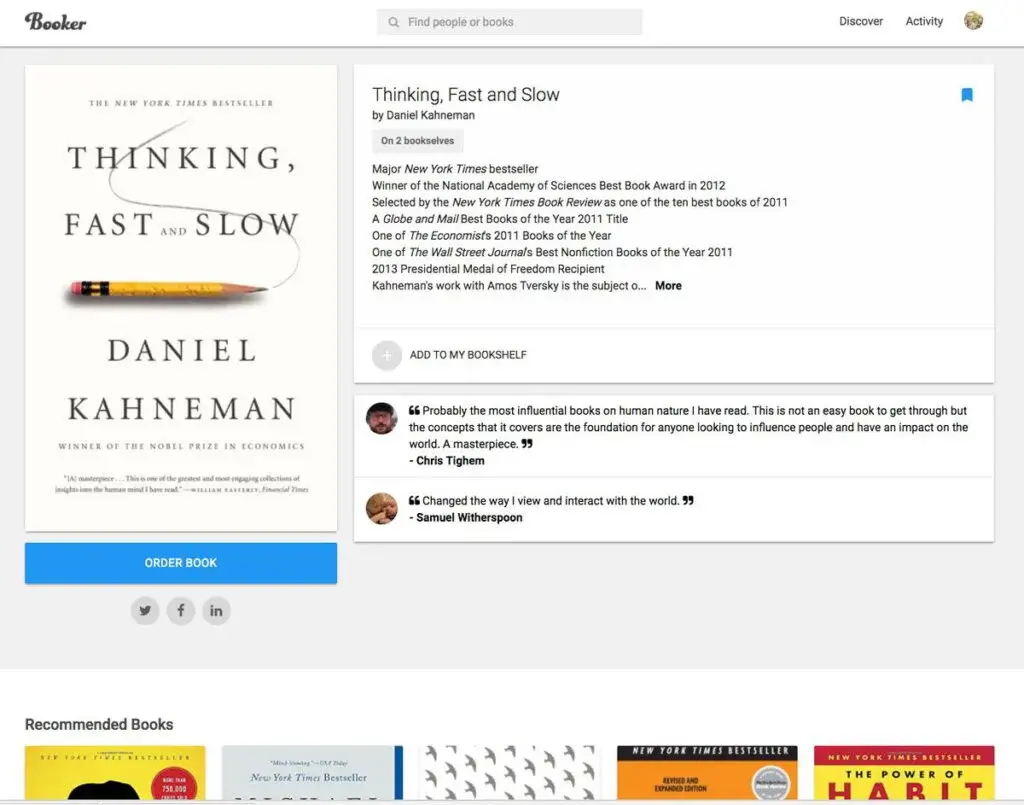Open Chris Tighem's avatar
The width and height of the screenshot is (1024, 805).
pos(381,418)
